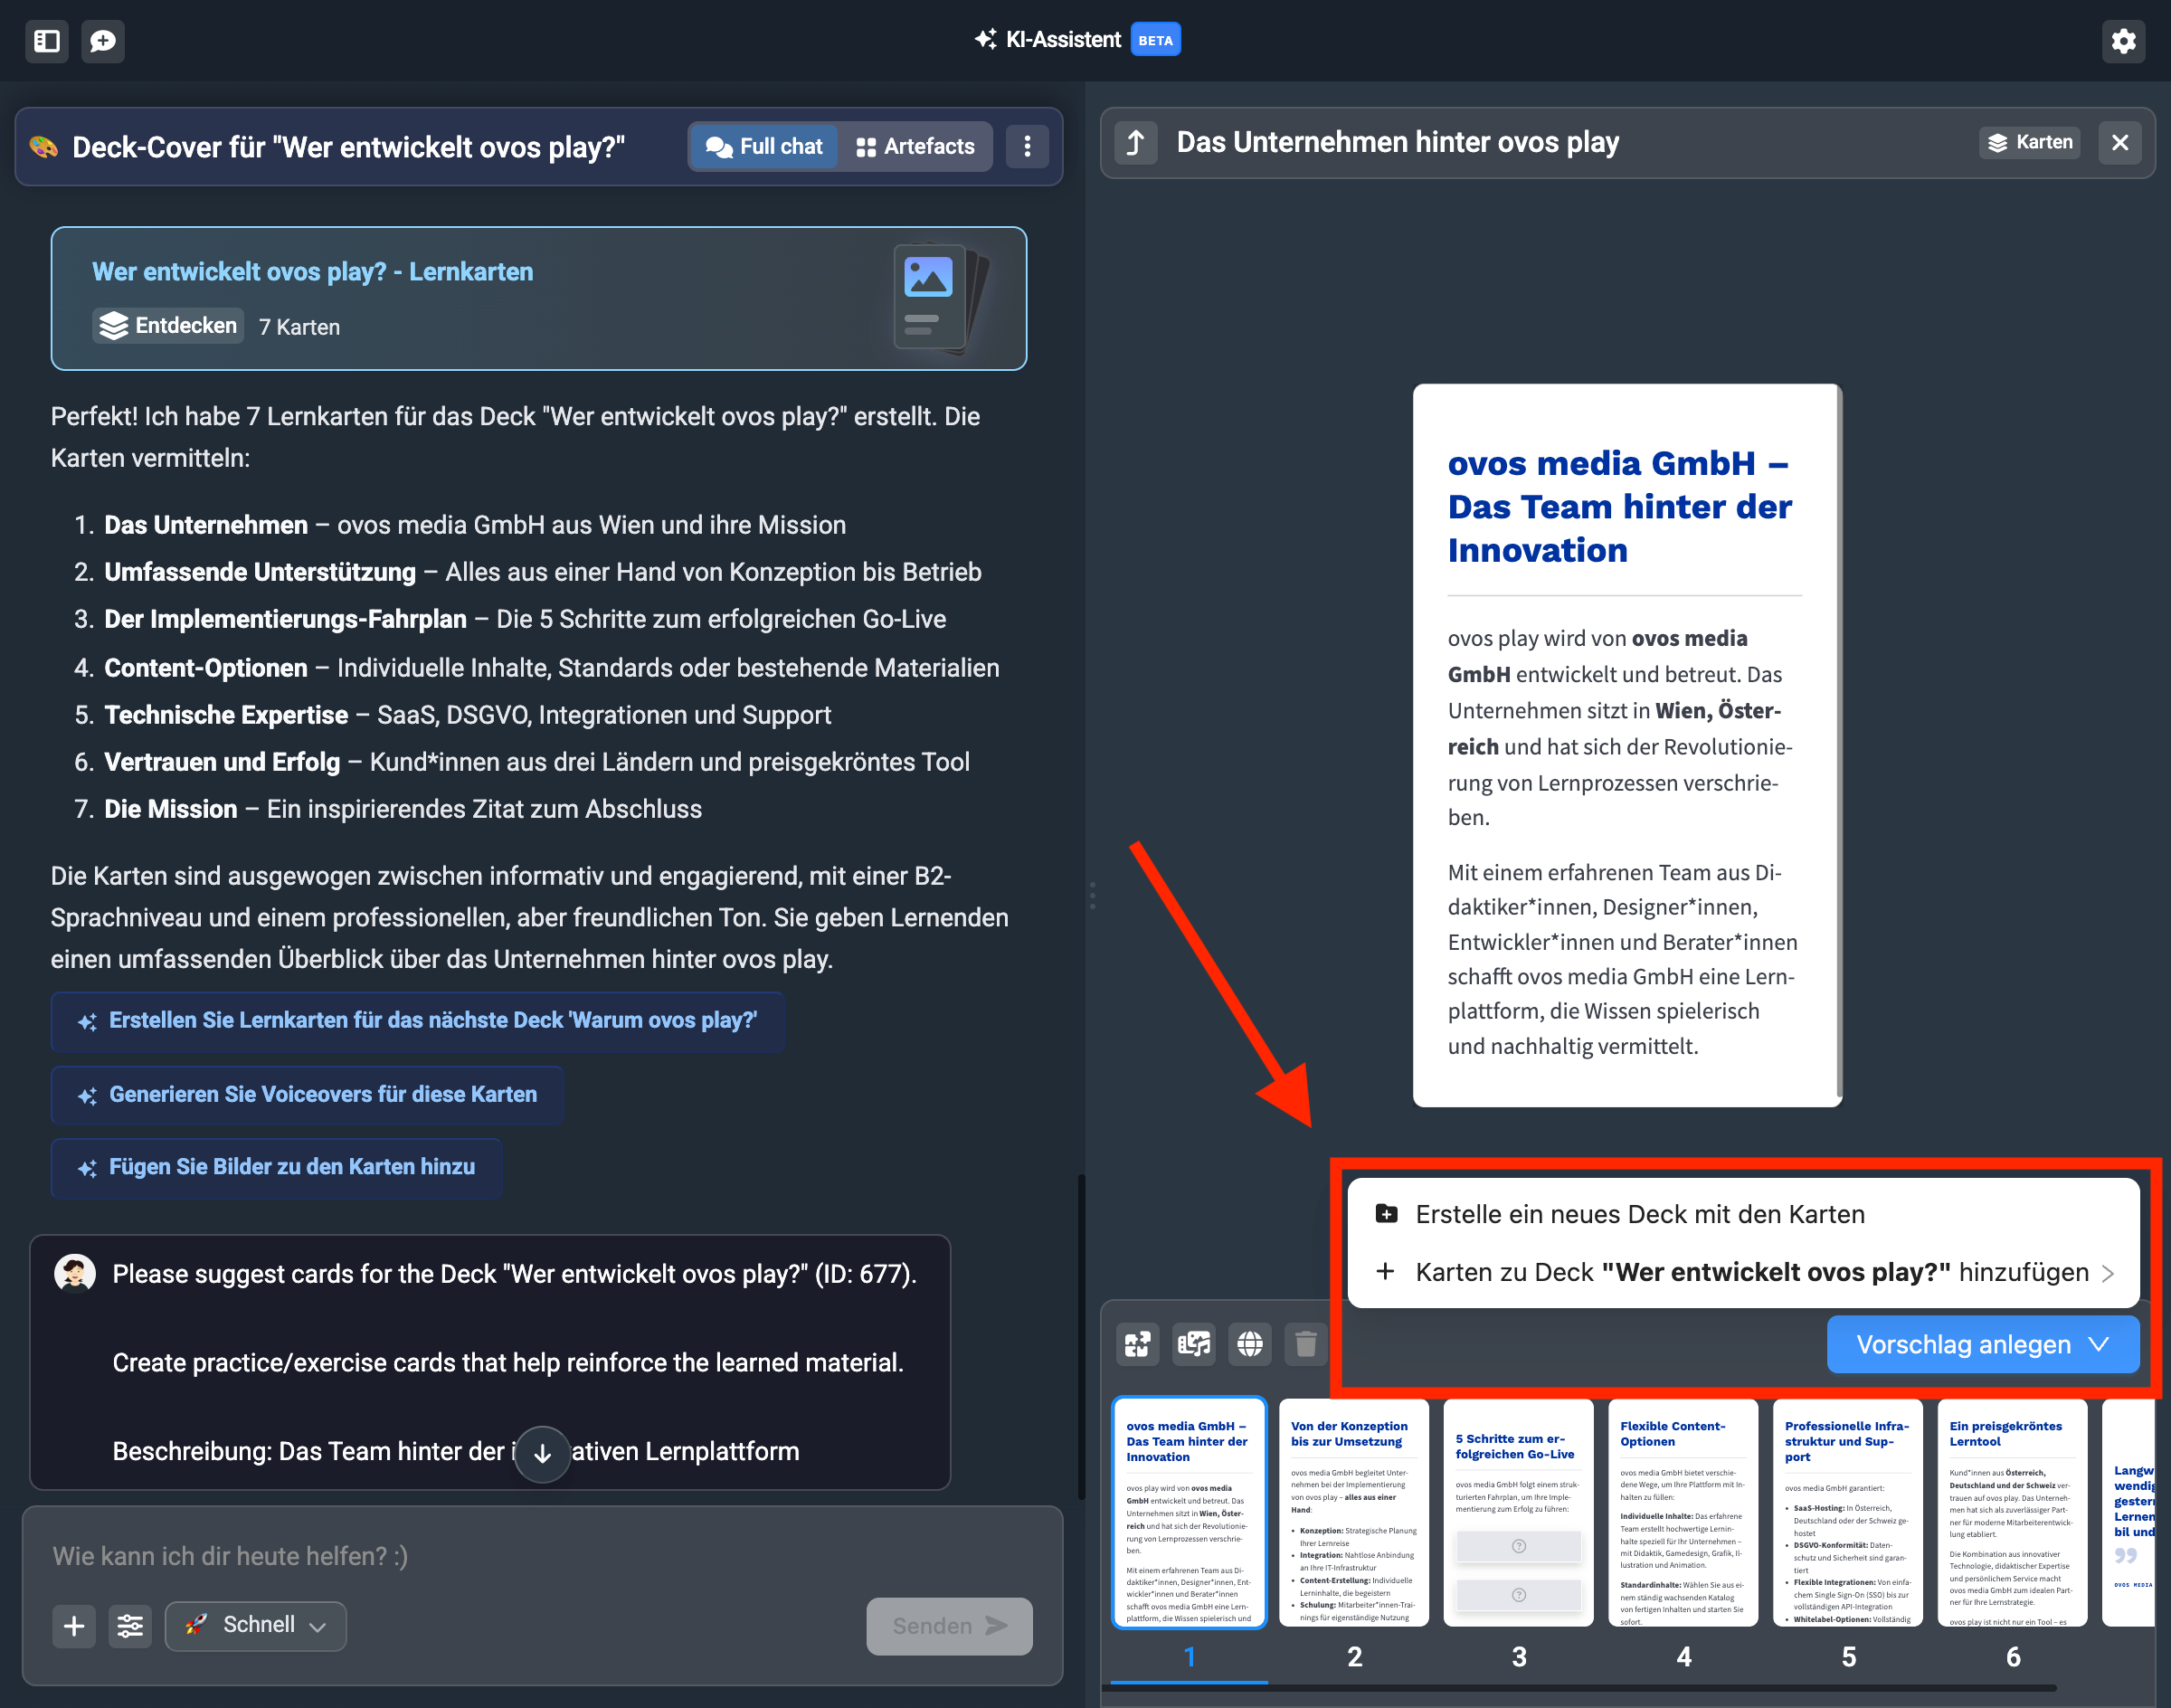
Task: Click the up-arrow icon beside panel title
Action: (x=1136, y=143)
